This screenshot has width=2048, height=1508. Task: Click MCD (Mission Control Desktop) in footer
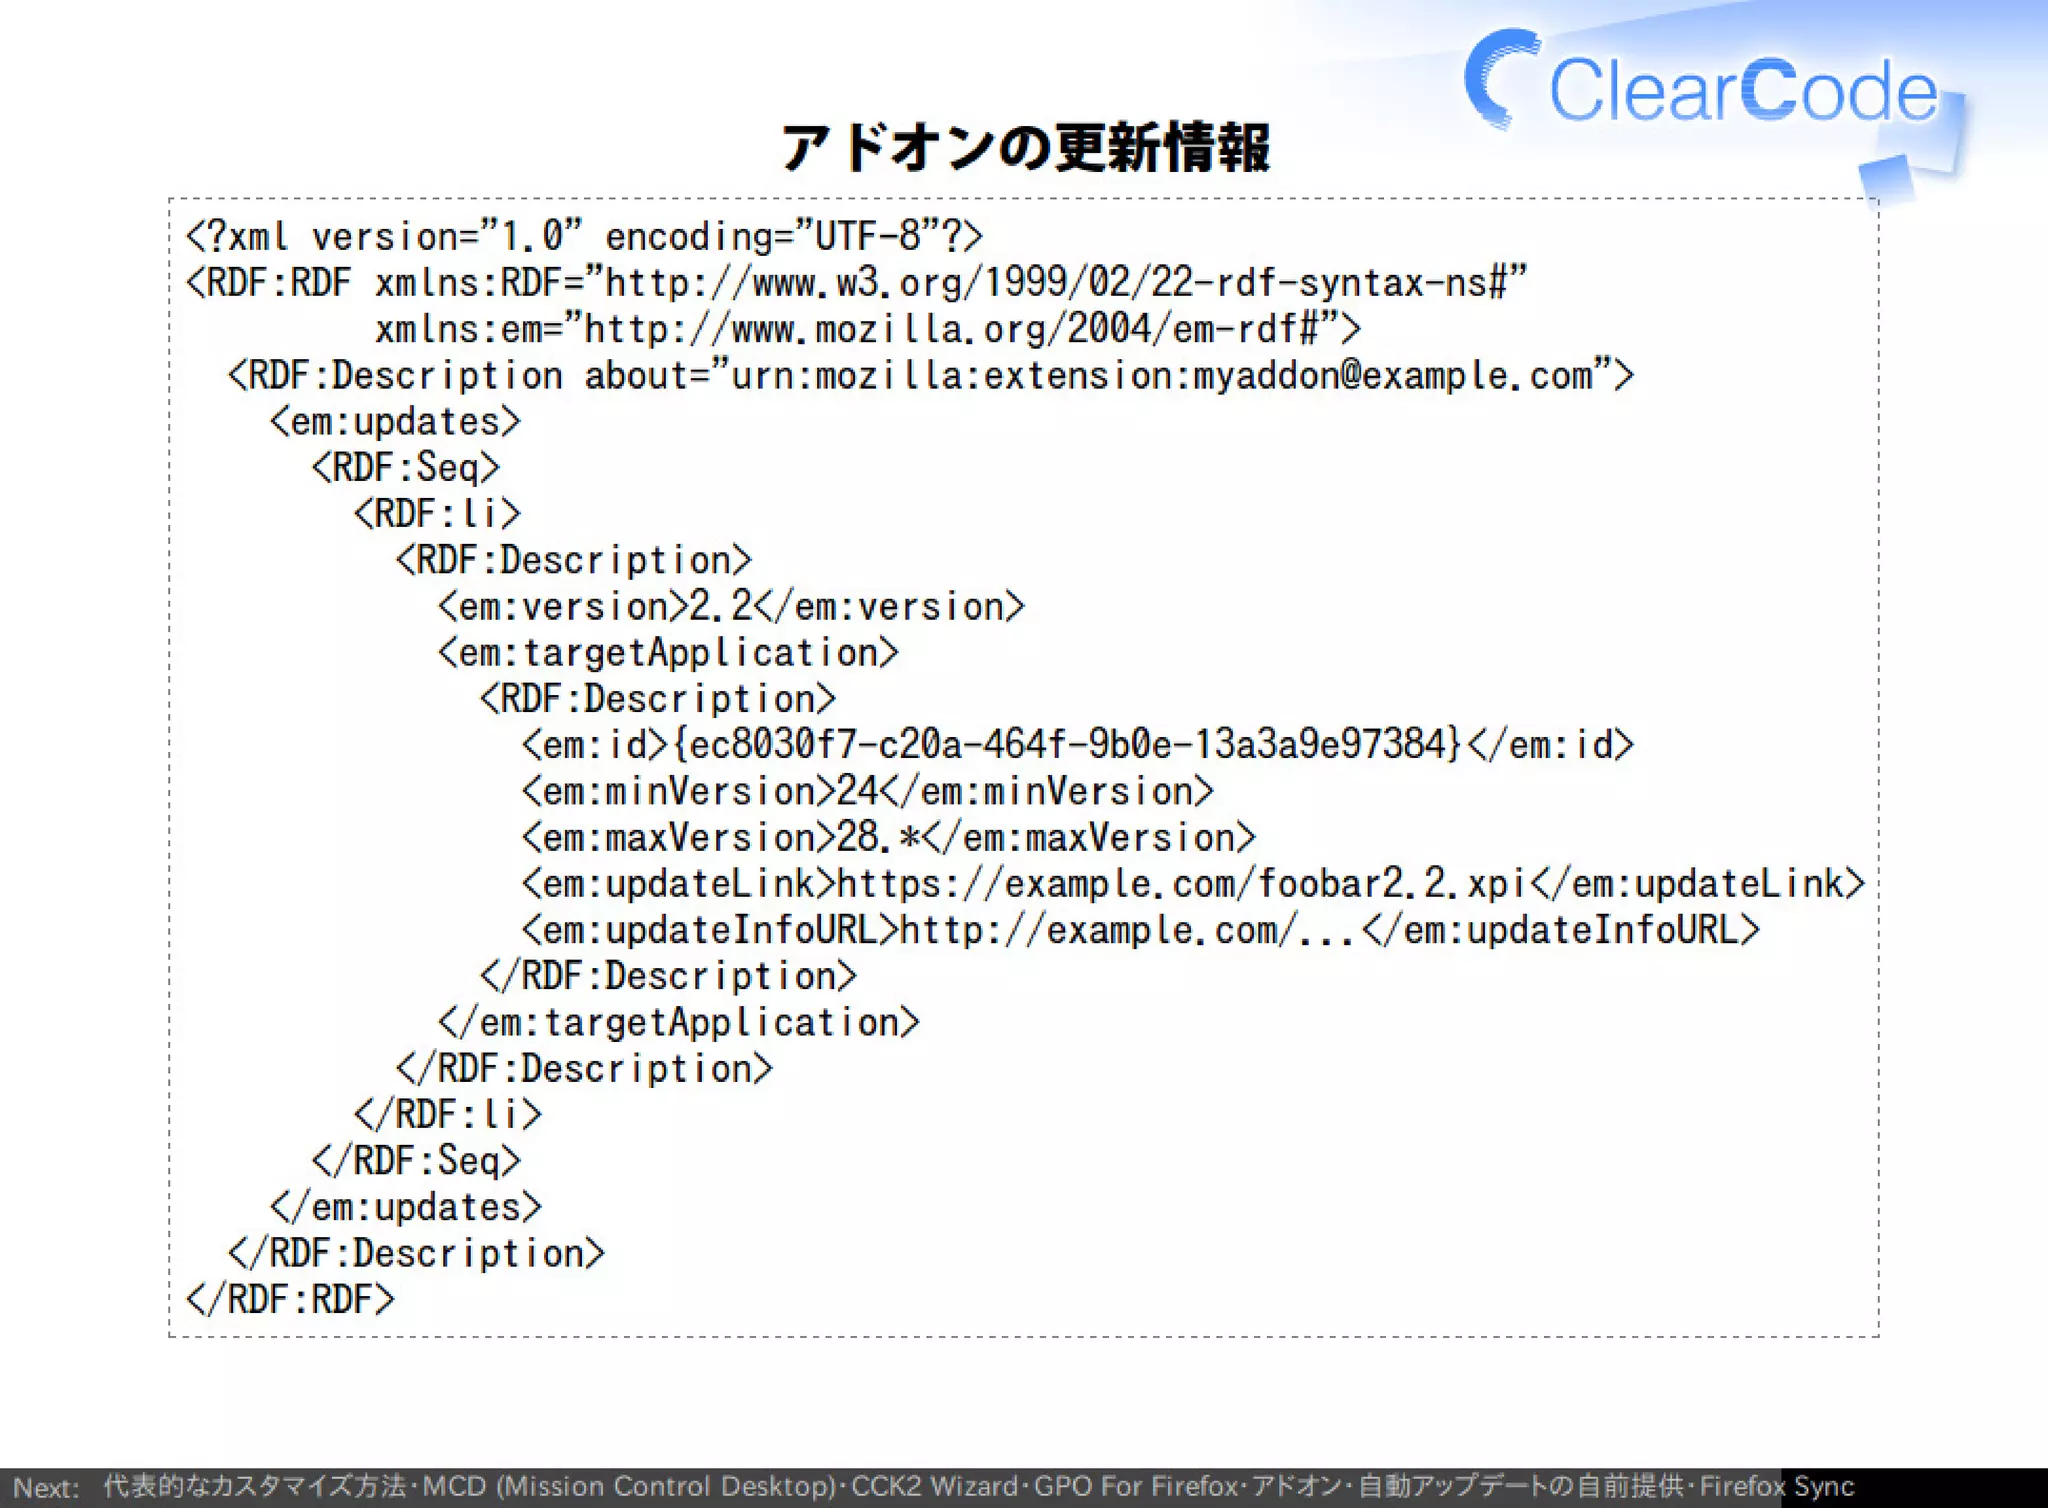pos(629,1487)
